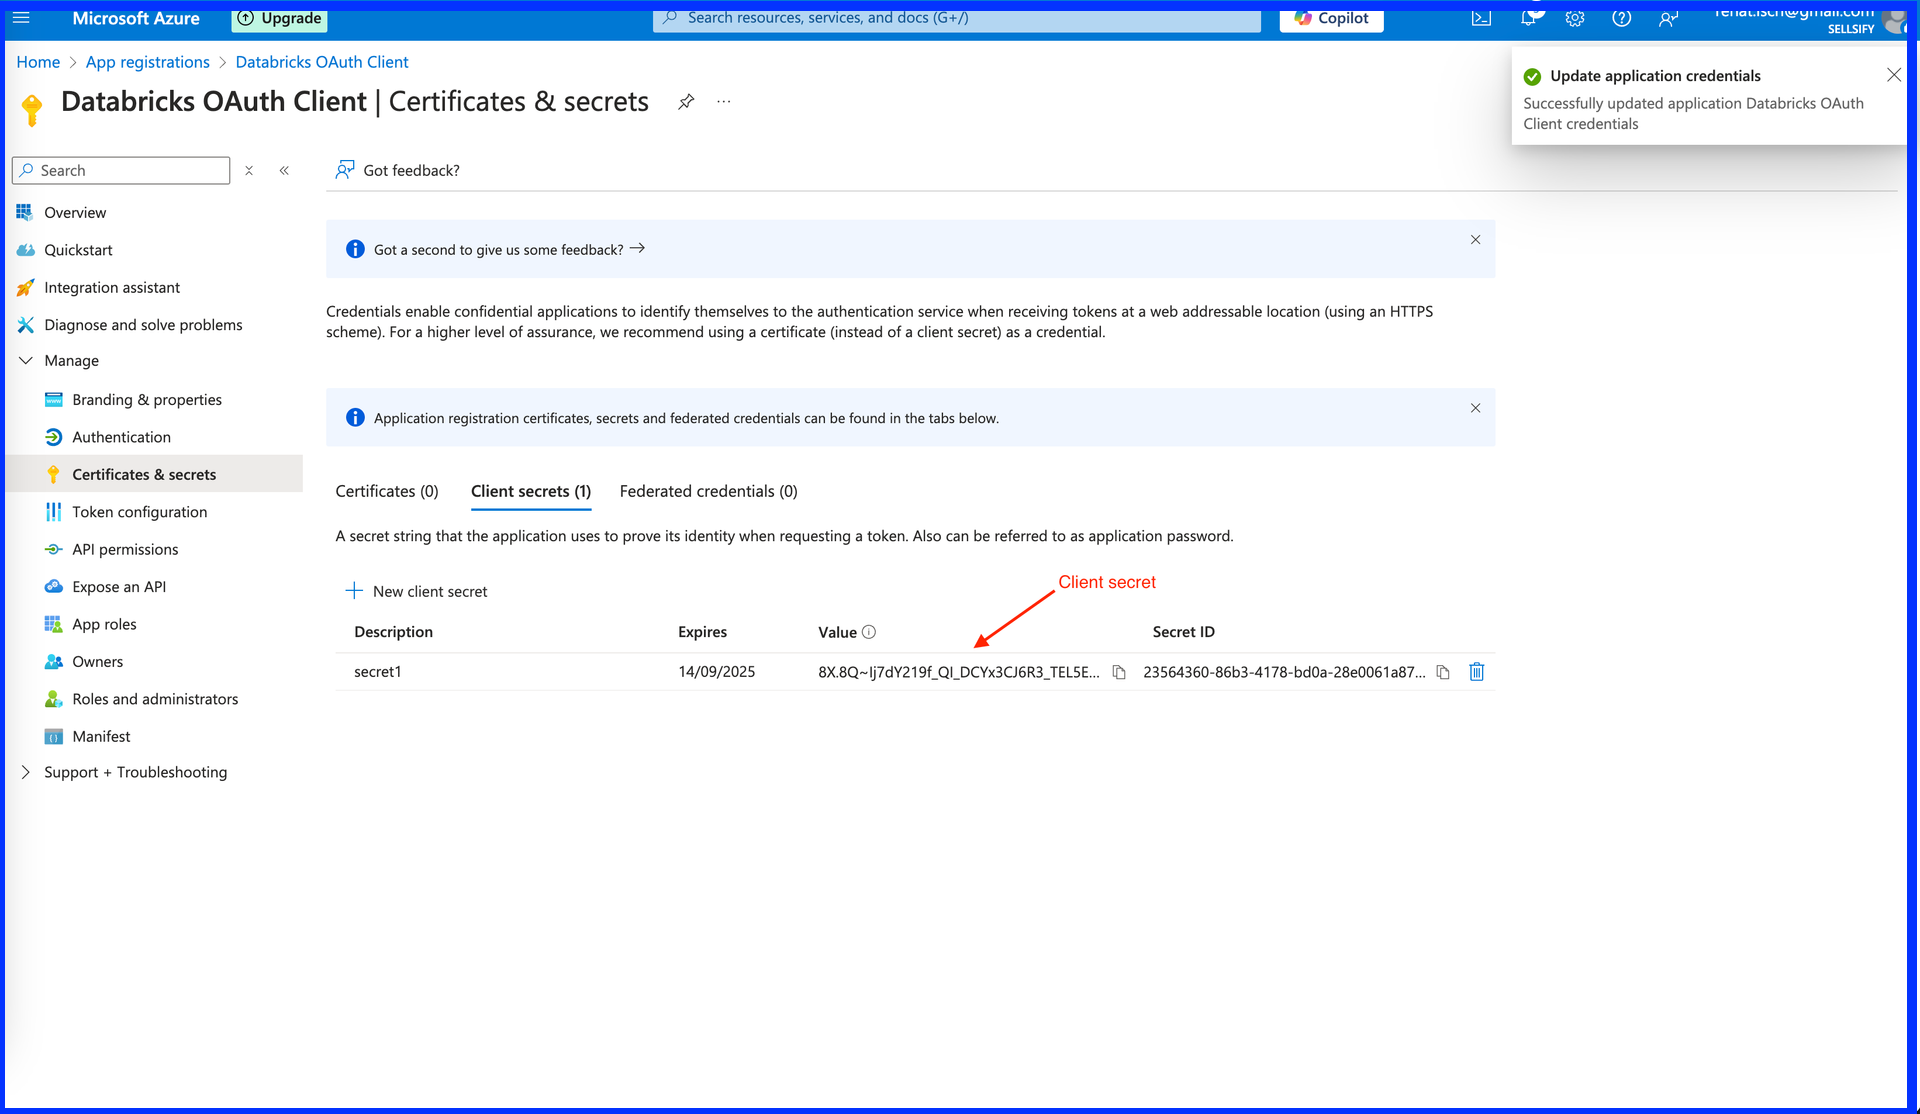The width and height of the screenshot is (1920, 1114).
Task: Open Cloud Shell from the top bar
Action: (x=1481, y=18)
